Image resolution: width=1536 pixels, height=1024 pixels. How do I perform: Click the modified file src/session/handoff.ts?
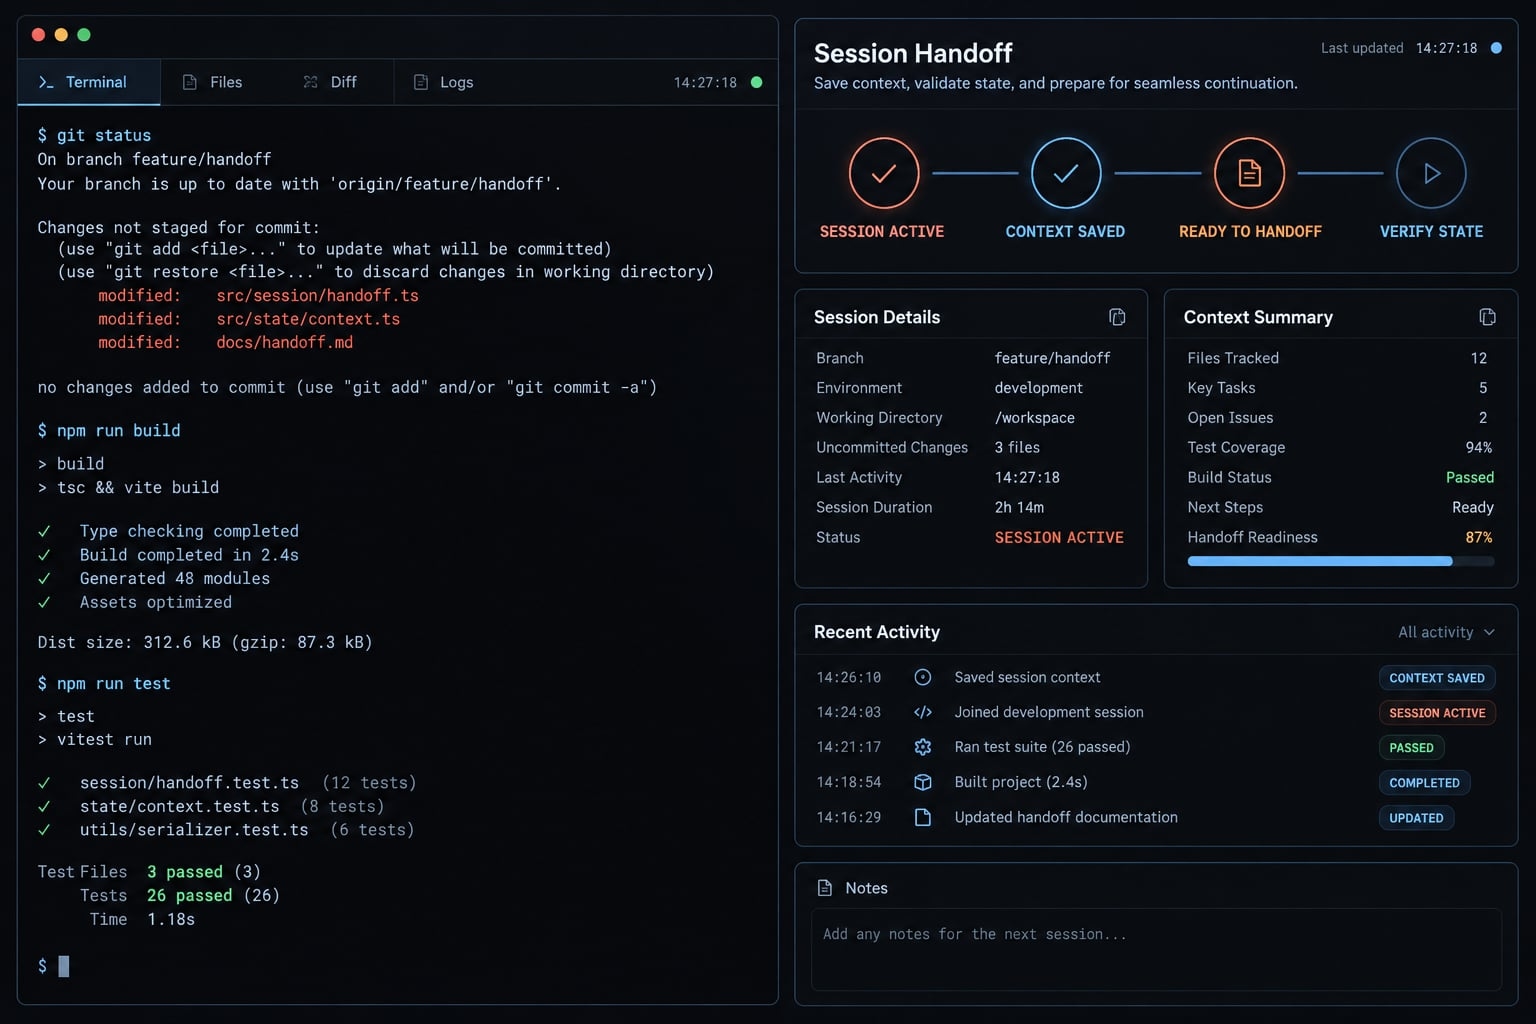(x=317, y=296)
